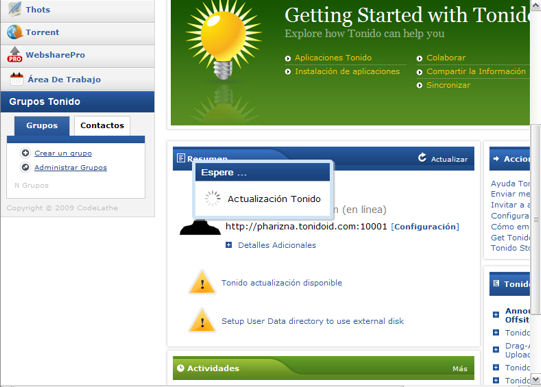
Task: Click the Torrent globe icon
Action: pyautogui.click(x=14, y=32)
